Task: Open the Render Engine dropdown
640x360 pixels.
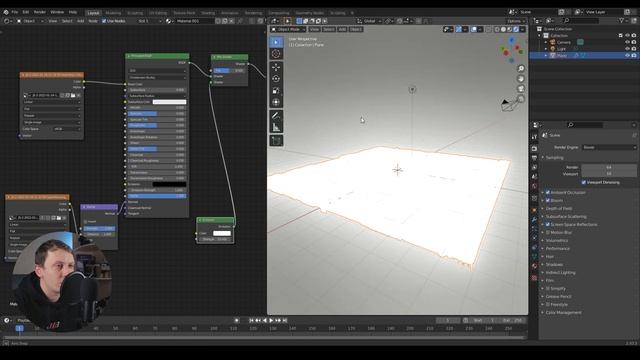Action: tap(609, 147)
